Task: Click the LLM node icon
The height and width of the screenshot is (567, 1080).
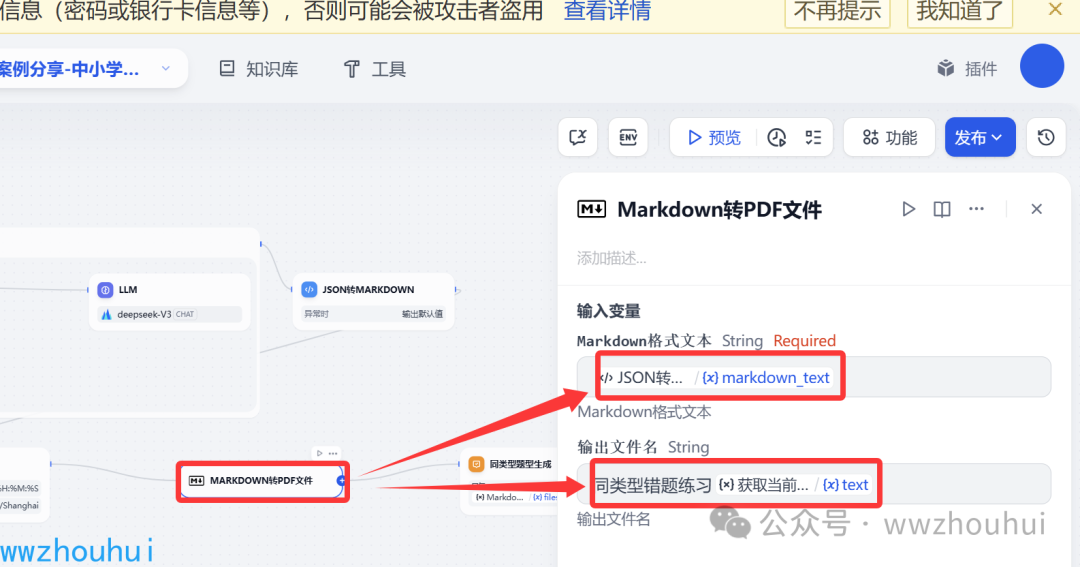Action: coord(105,289)
